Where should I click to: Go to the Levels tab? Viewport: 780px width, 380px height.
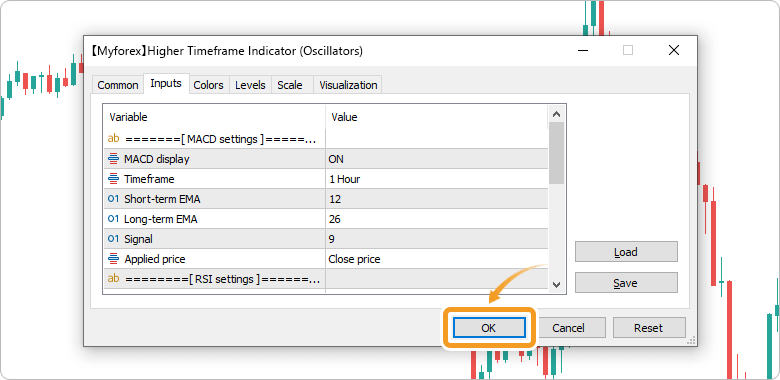click(x=250, y=85)
